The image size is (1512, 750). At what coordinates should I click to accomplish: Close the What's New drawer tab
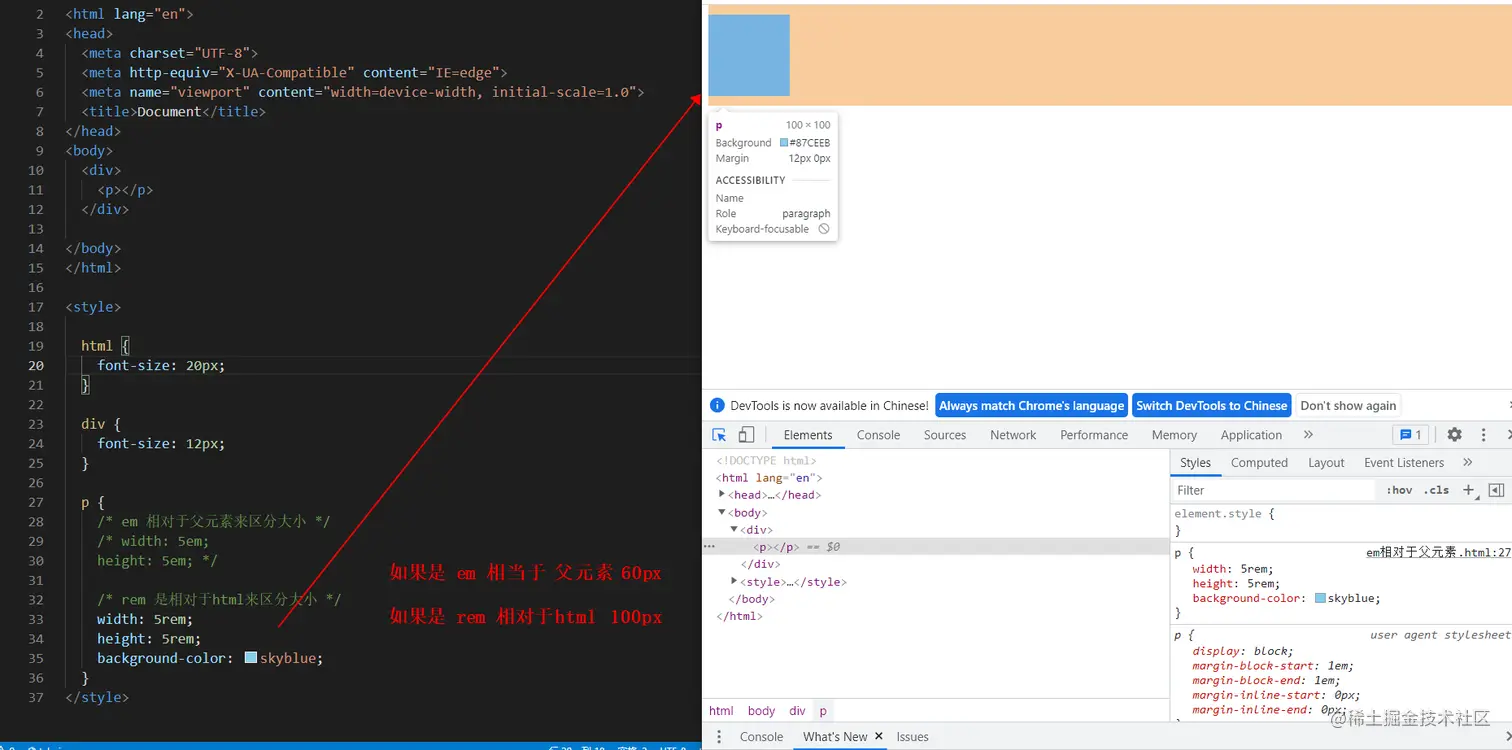(x=879, y=736)
